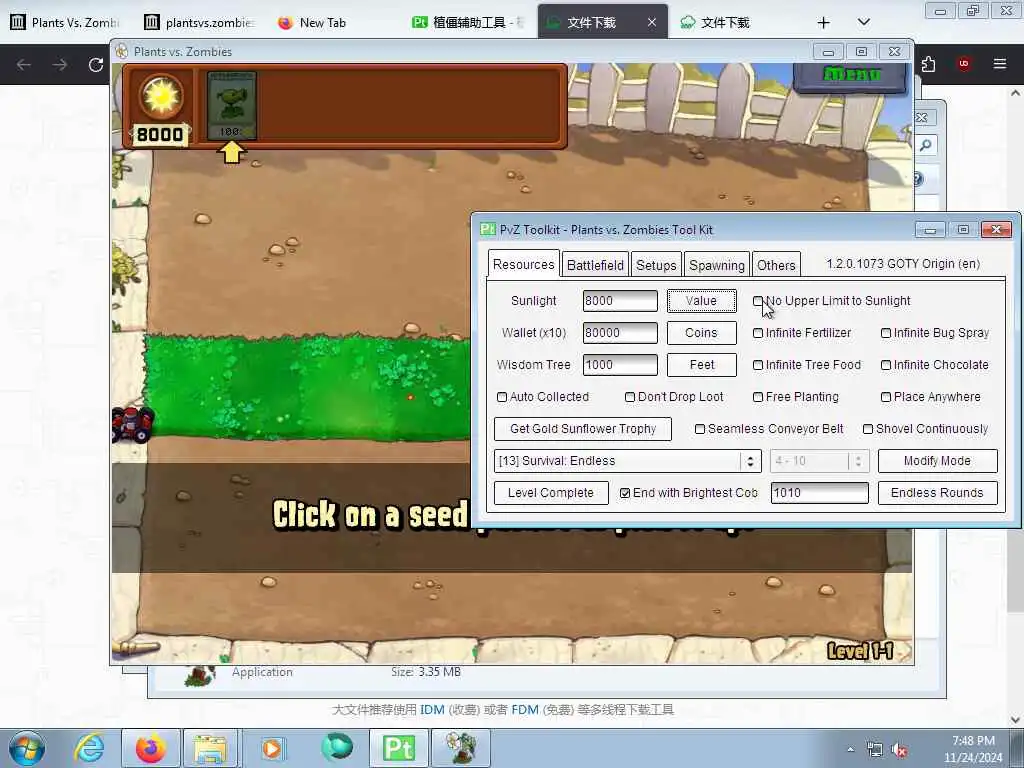Click the sun counter icon in game

(x=161, y=97)
